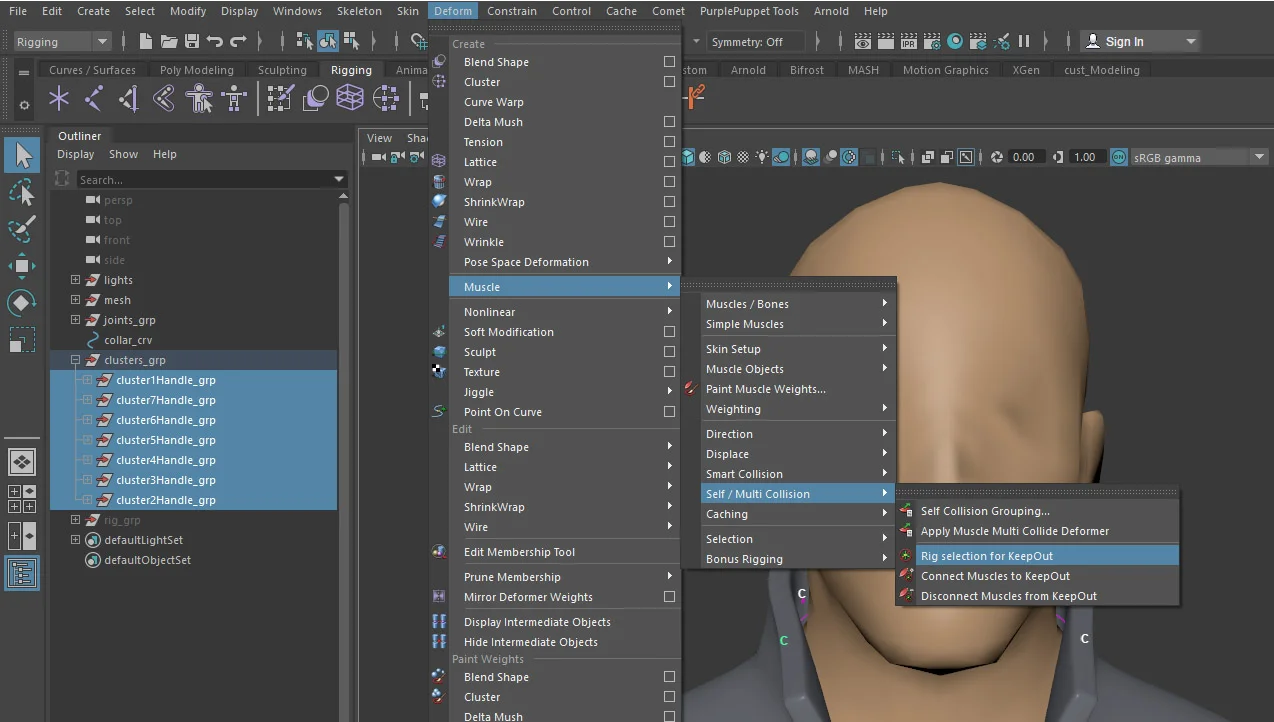This screenshot has width=1274, height=722.
Task: Open Delta Mush option box
Action: tap(670, 122)
